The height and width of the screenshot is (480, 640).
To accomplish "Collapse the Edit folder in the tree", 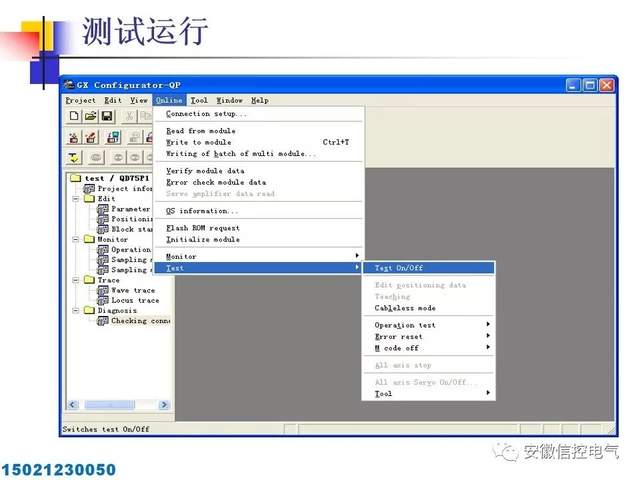I will 76,199.
